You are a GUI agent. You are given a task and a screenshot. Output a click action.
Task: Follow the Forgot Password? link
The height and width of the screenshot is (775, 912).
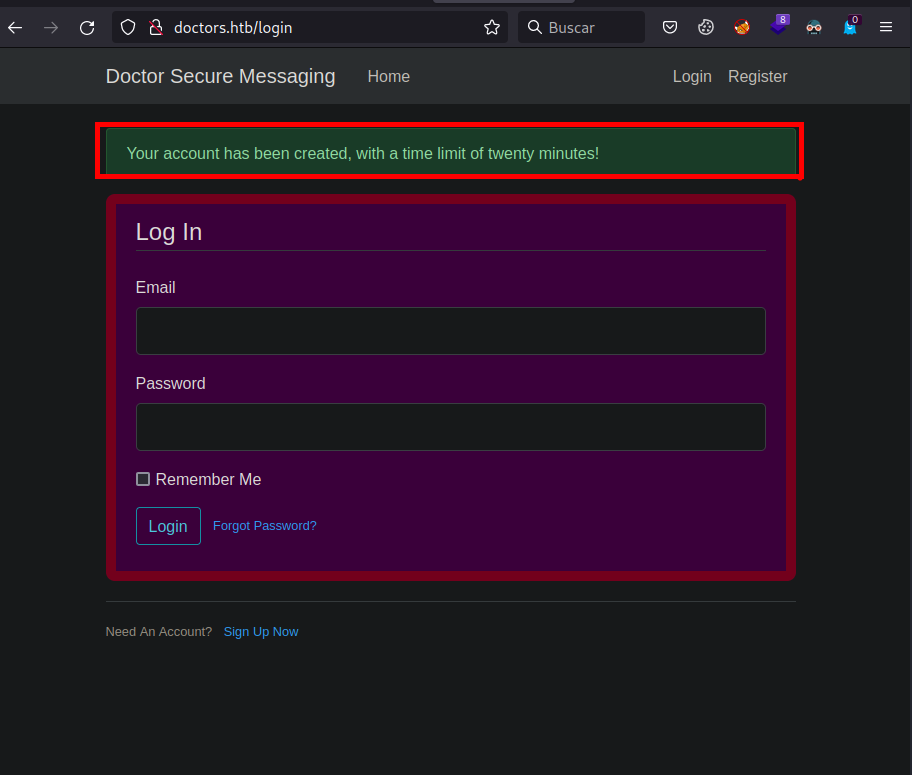(264, 526)
